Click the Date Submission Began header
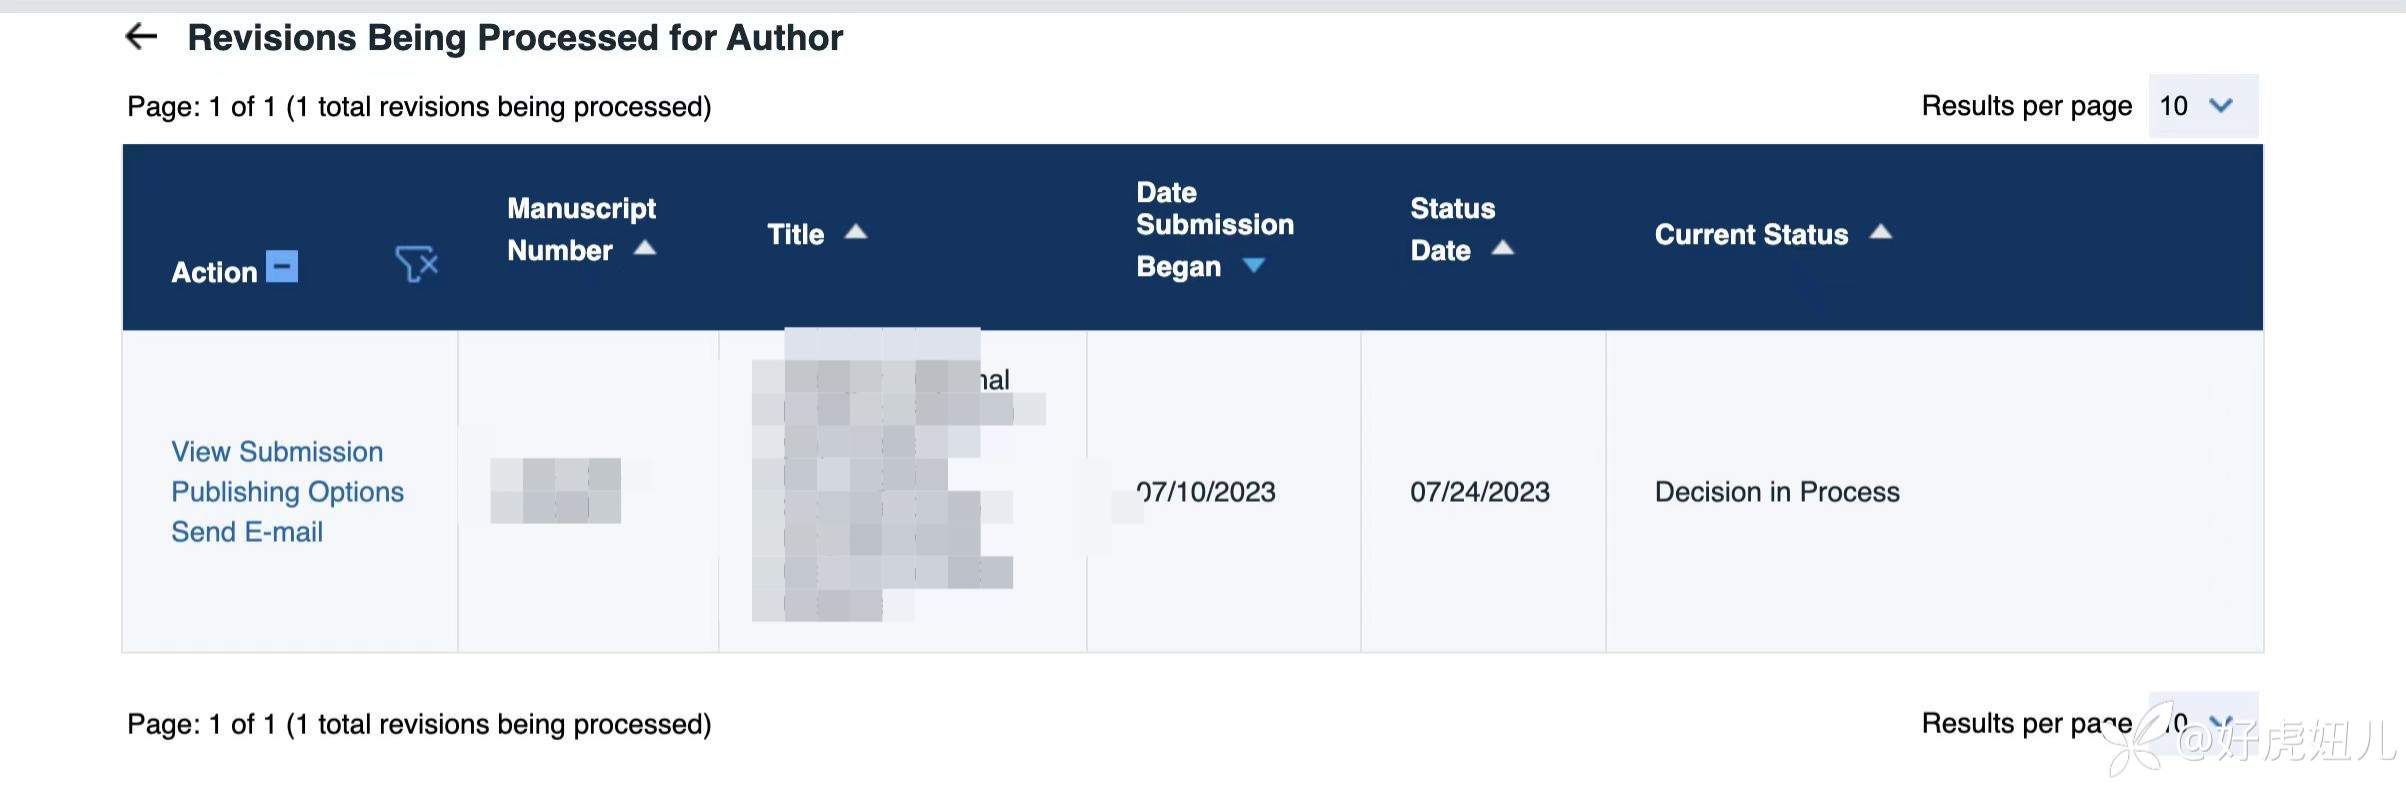 tap(1214, 228)
